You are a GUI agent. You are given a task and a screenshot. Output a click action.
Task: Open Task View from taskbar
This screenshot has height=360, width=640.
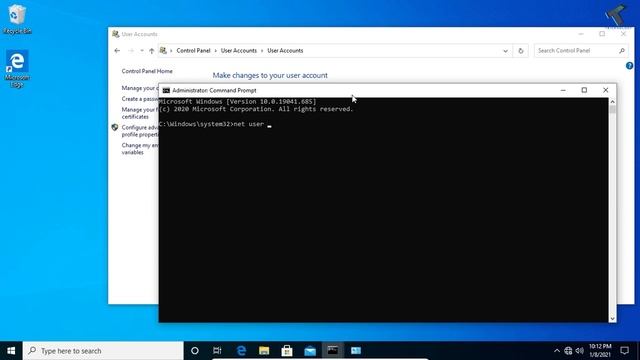click(217, 351)
